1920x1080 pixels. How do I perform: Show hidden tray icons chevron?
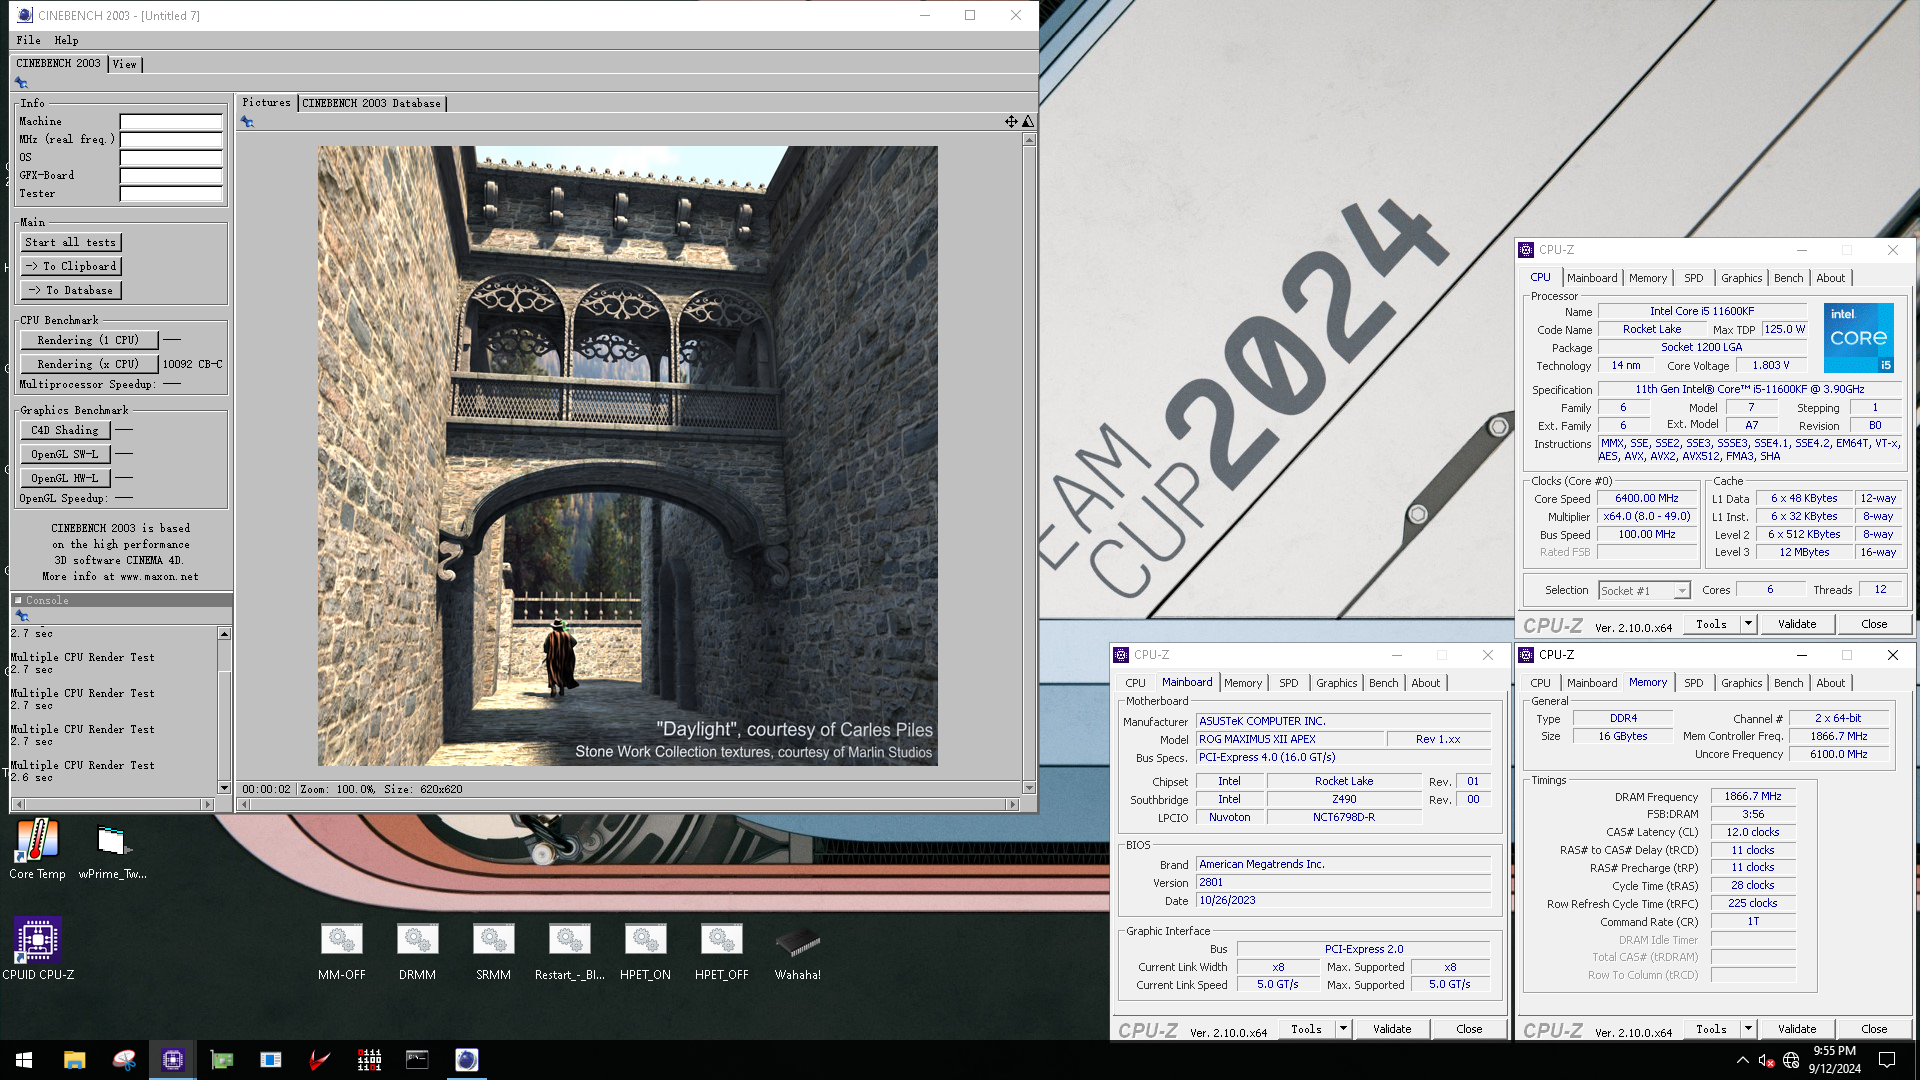pyautogui.click(x=1742, y=1060)
